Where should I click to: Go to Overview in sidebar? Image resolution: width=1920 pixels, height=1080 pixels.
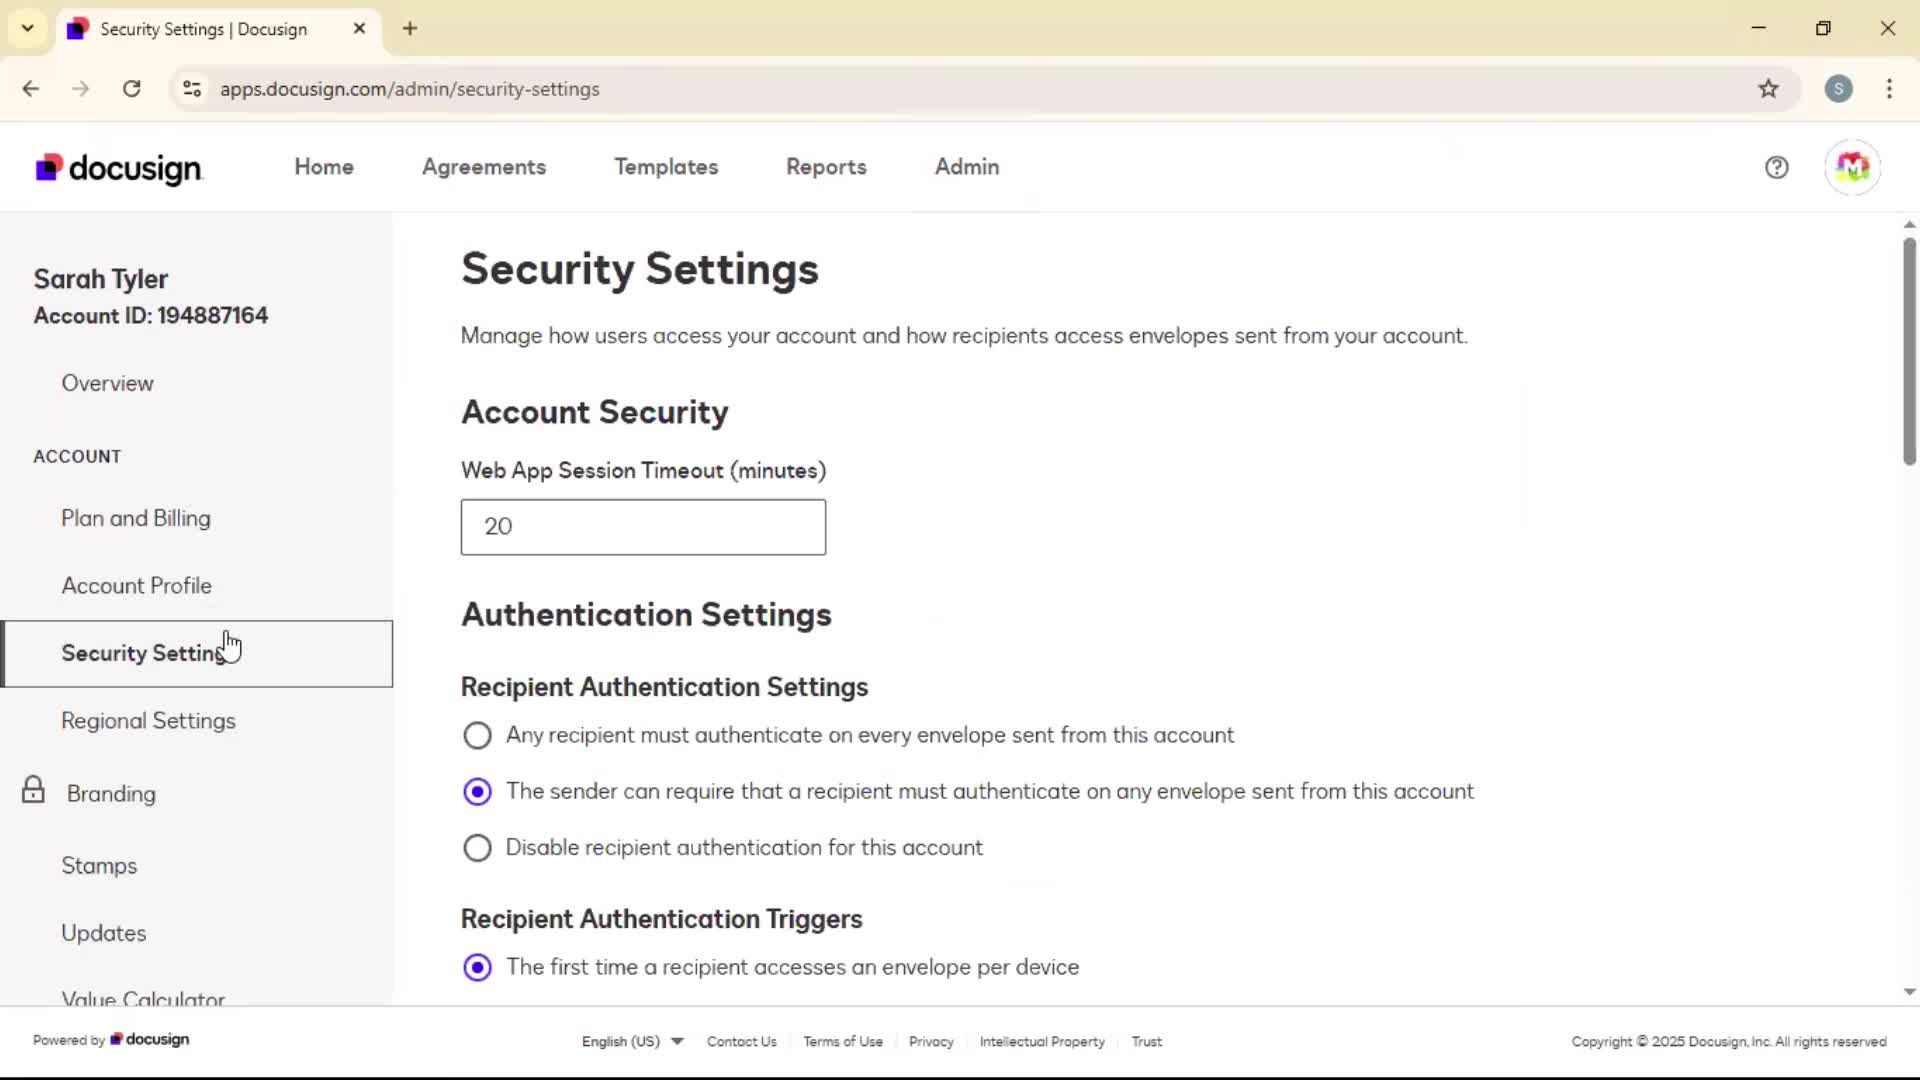coord(107,383)
